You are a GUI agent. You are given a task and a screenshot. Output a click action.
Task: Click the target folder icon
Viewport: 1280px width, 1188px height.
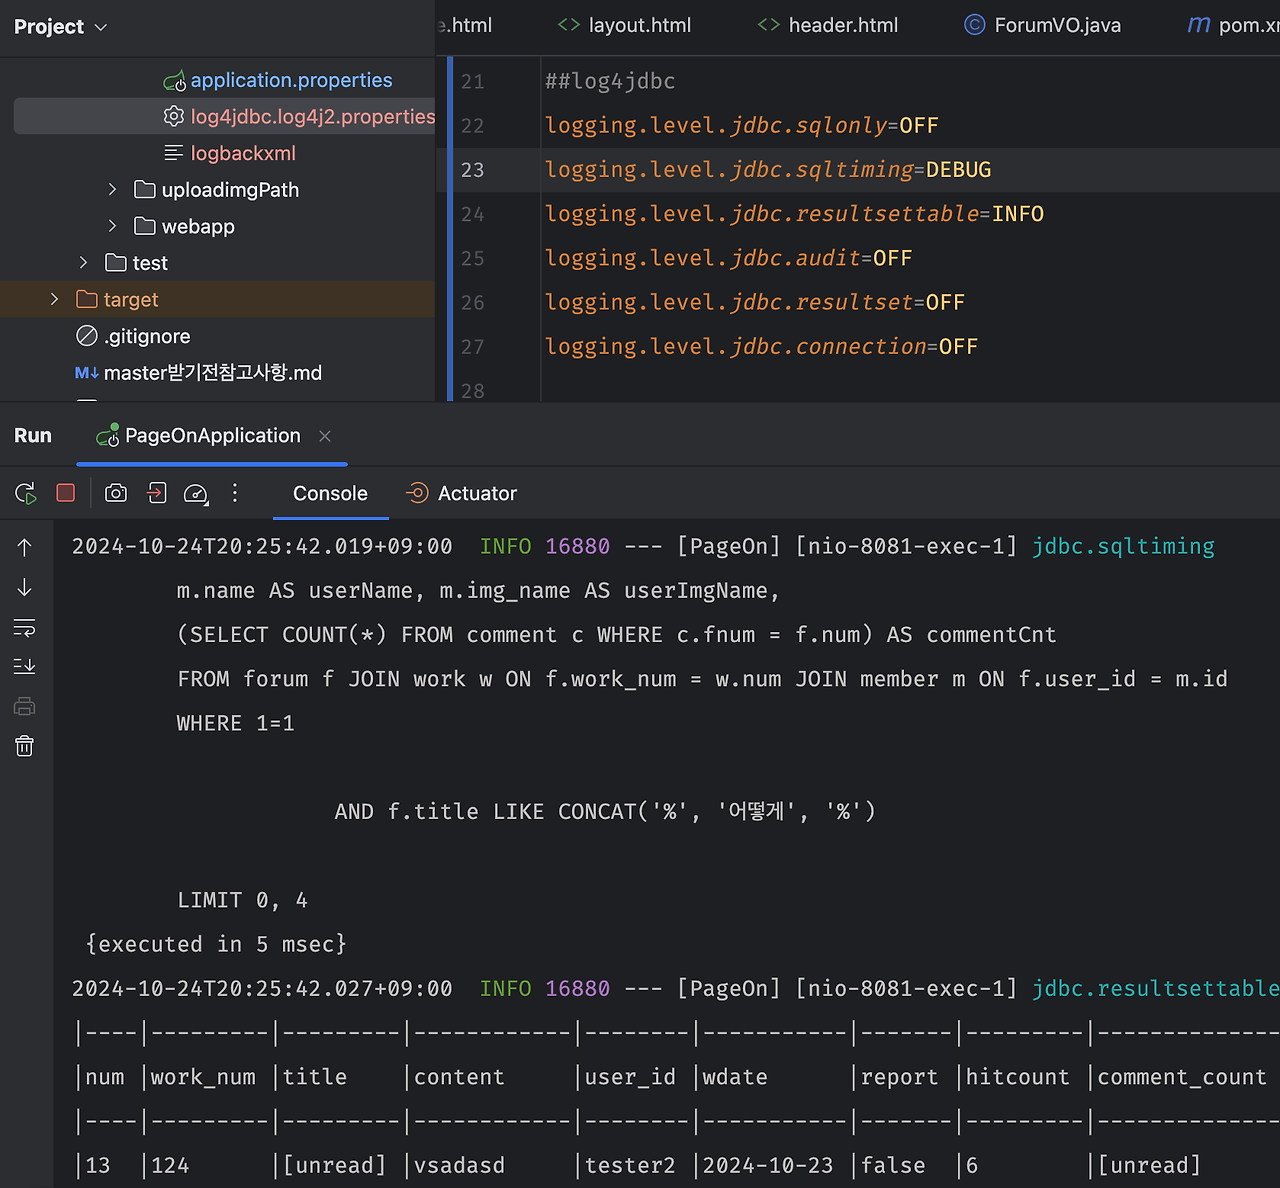87,300
